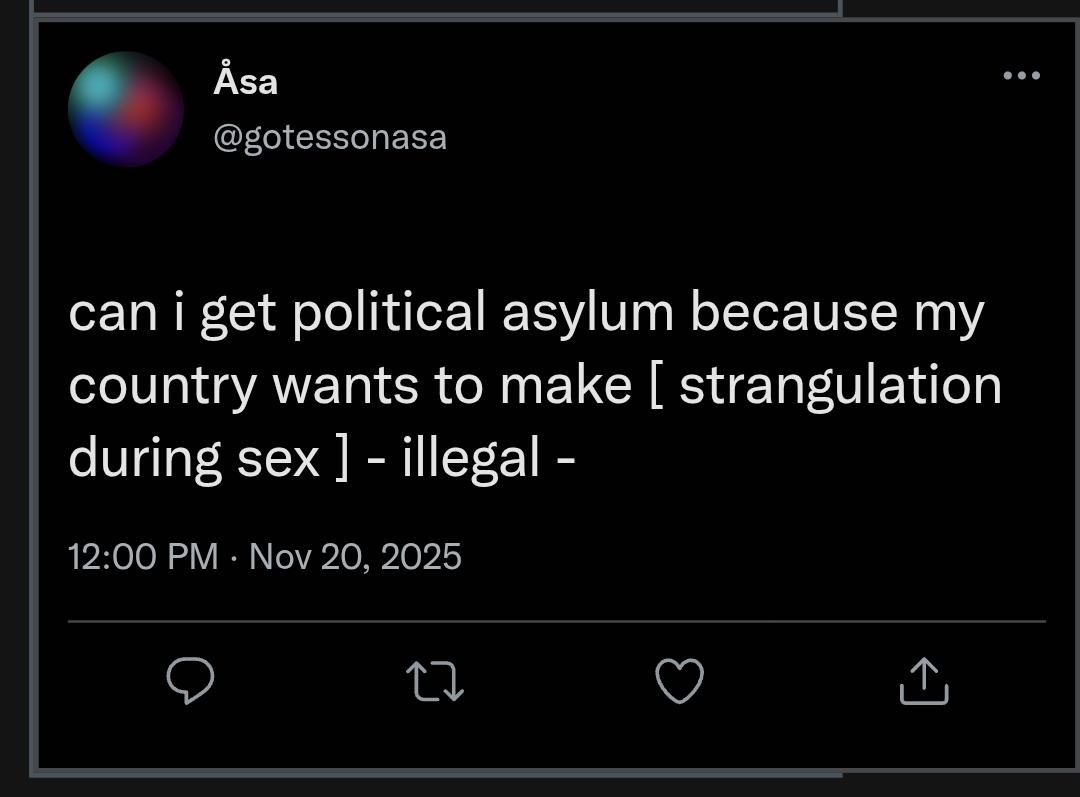Click the word "illegal" in the tweet

471,458
